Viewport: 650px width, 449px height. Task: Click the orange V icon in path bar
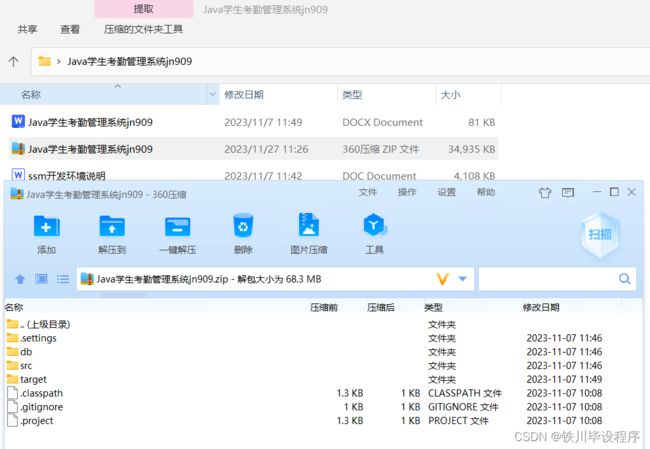443,279
